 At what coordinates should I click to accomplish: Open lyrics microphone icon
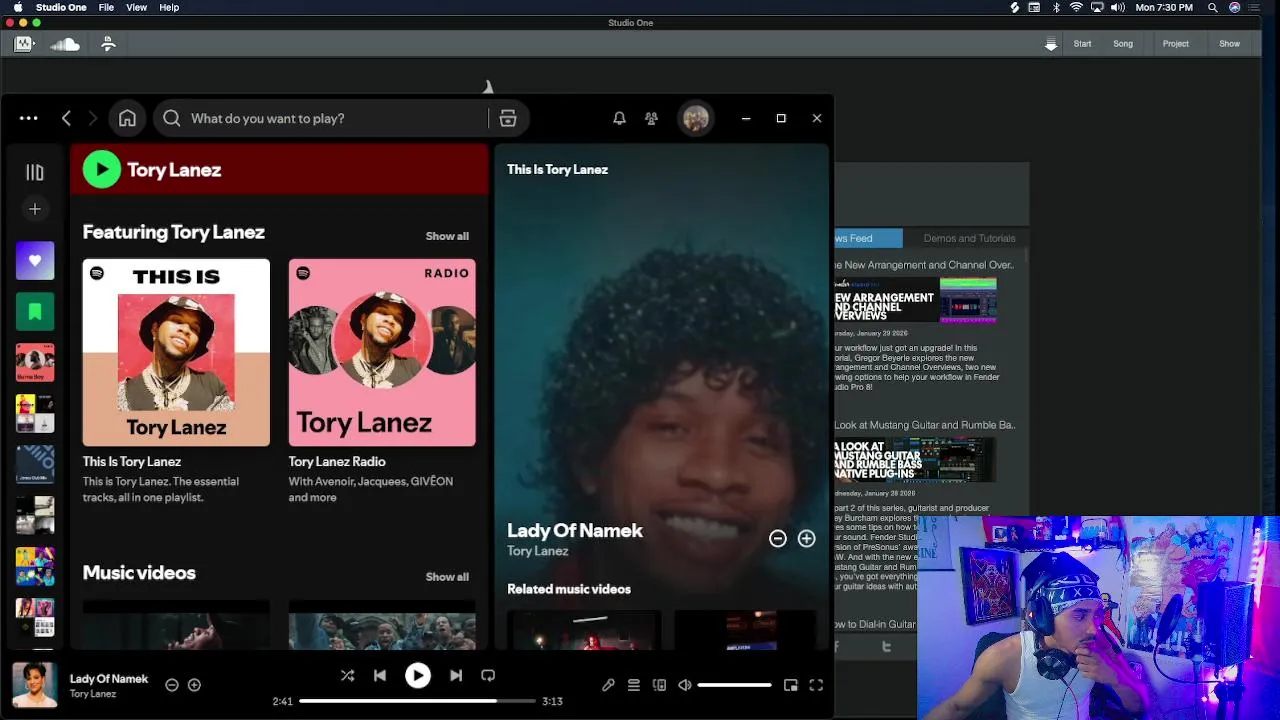pos(608,685)
